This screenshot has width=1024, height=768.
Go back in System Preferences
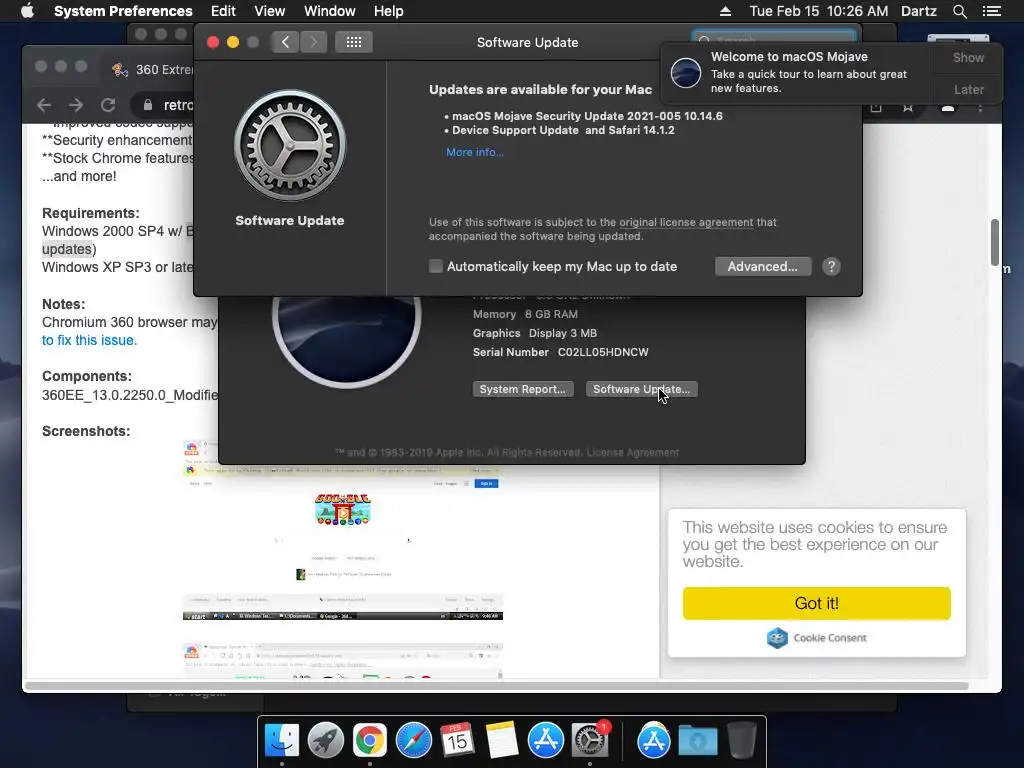pyautogui.click(x=285, y=42)
